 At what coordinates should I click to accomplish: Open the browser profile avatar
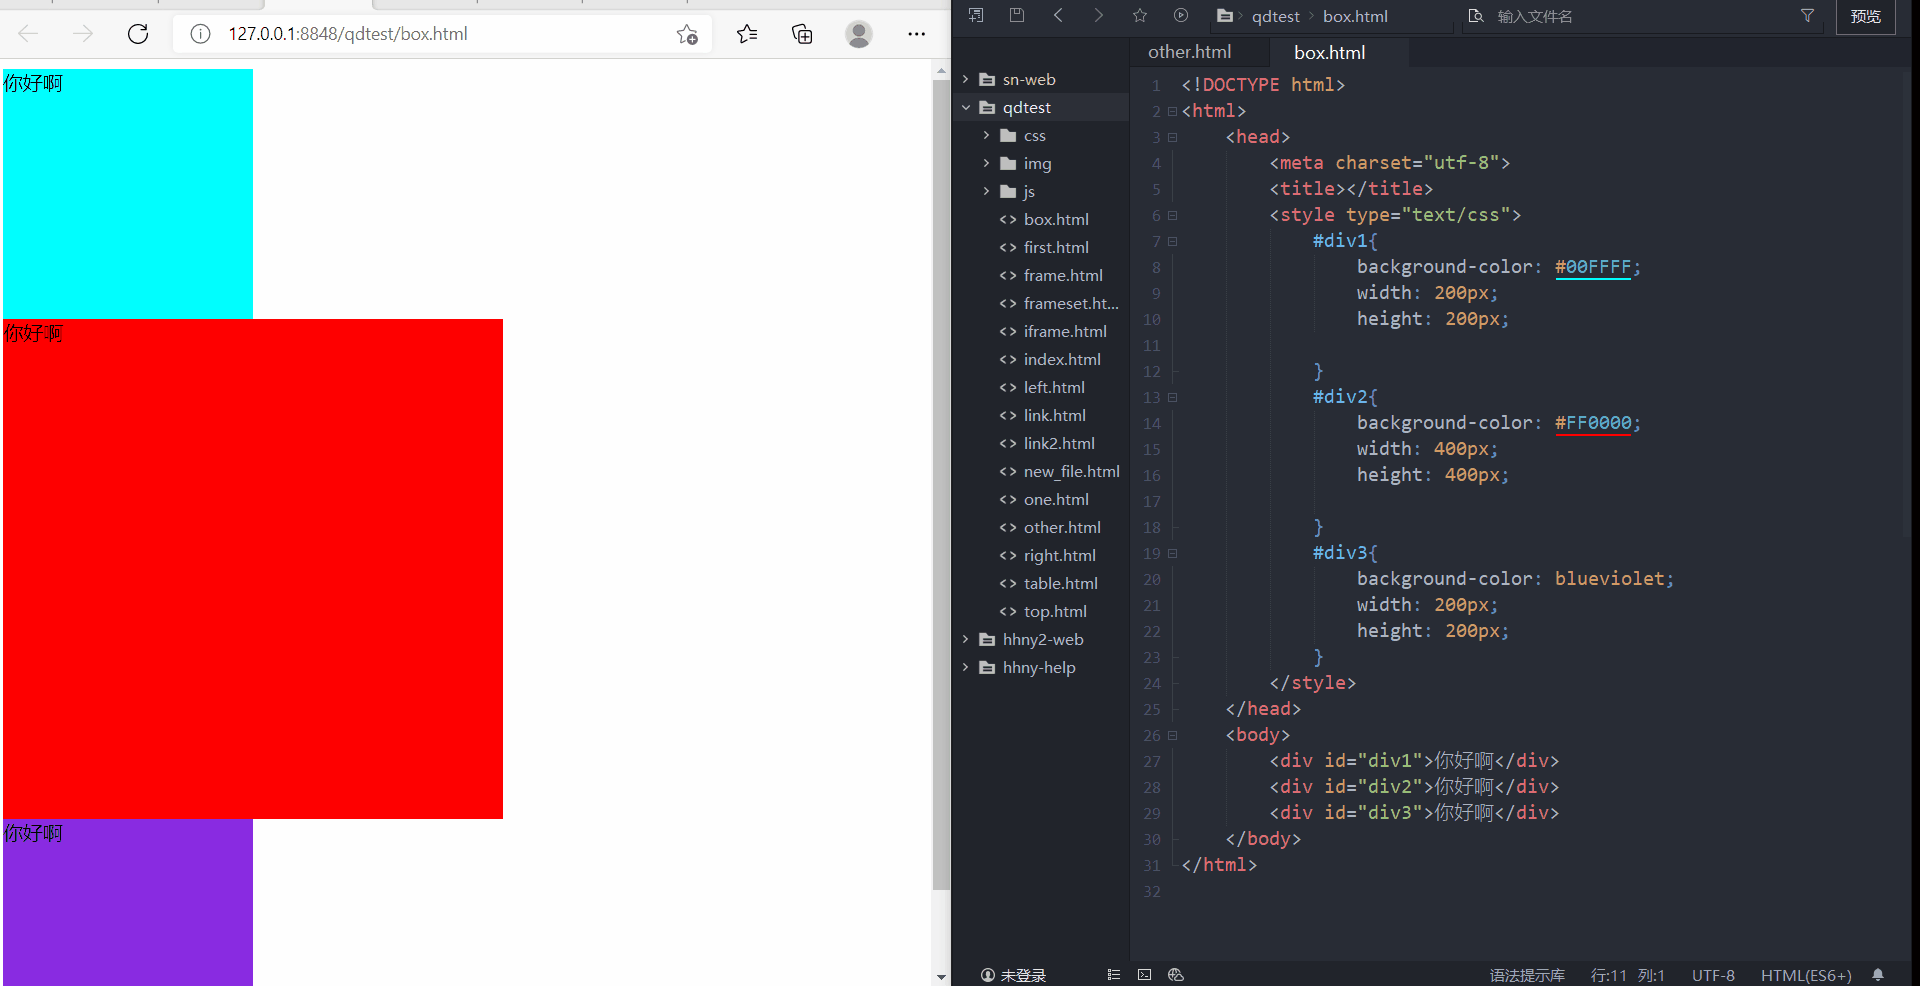point(859,34)
